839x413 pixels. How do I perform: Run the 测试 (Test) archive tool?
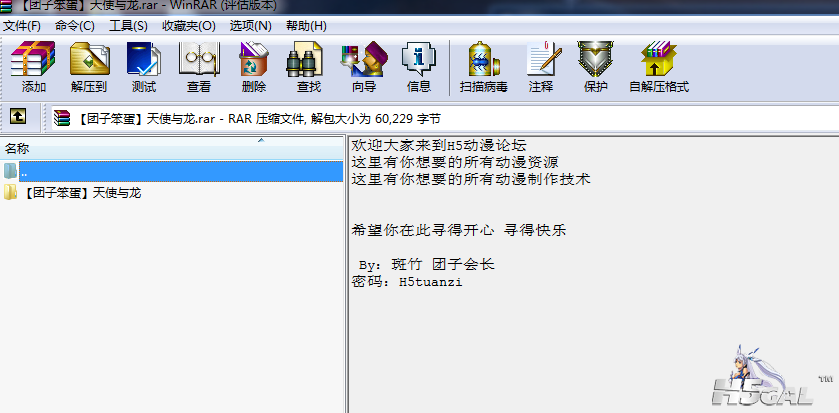(144, 66)
